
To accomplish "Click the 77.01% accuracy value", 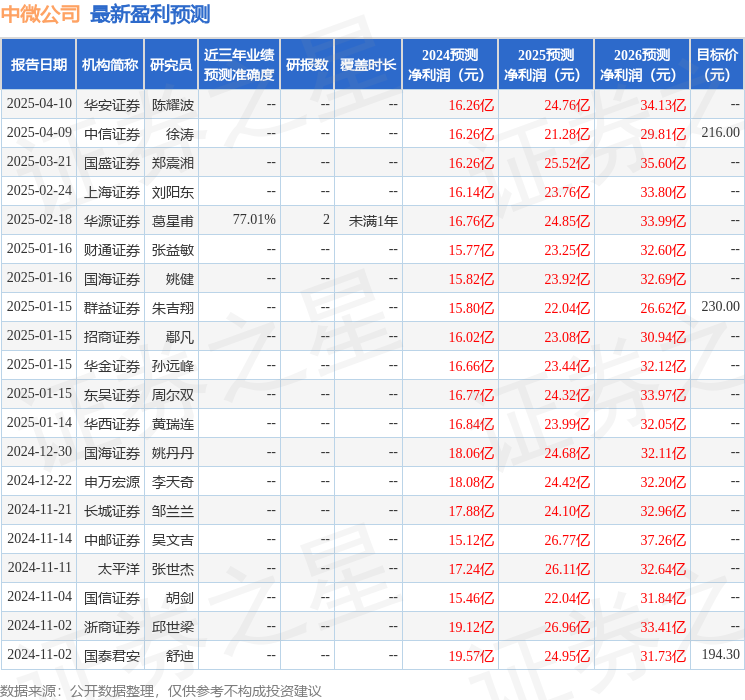I will tap(254, 220).
